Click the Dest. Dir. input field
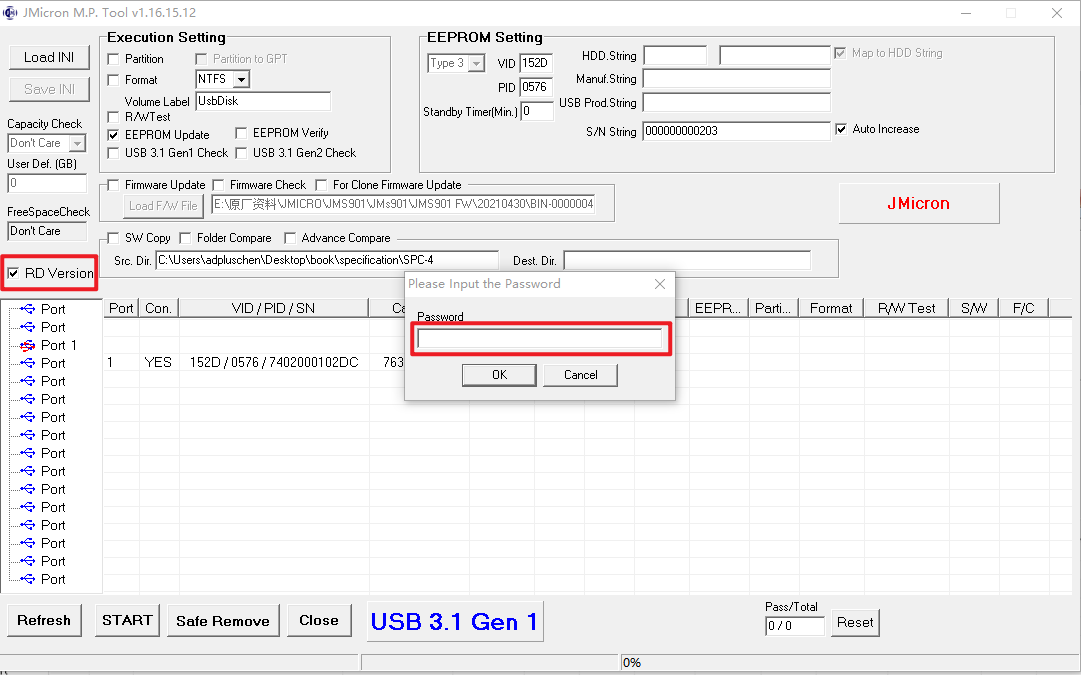Viewport: 1081px width, 675px height. (x=687, y=261)
